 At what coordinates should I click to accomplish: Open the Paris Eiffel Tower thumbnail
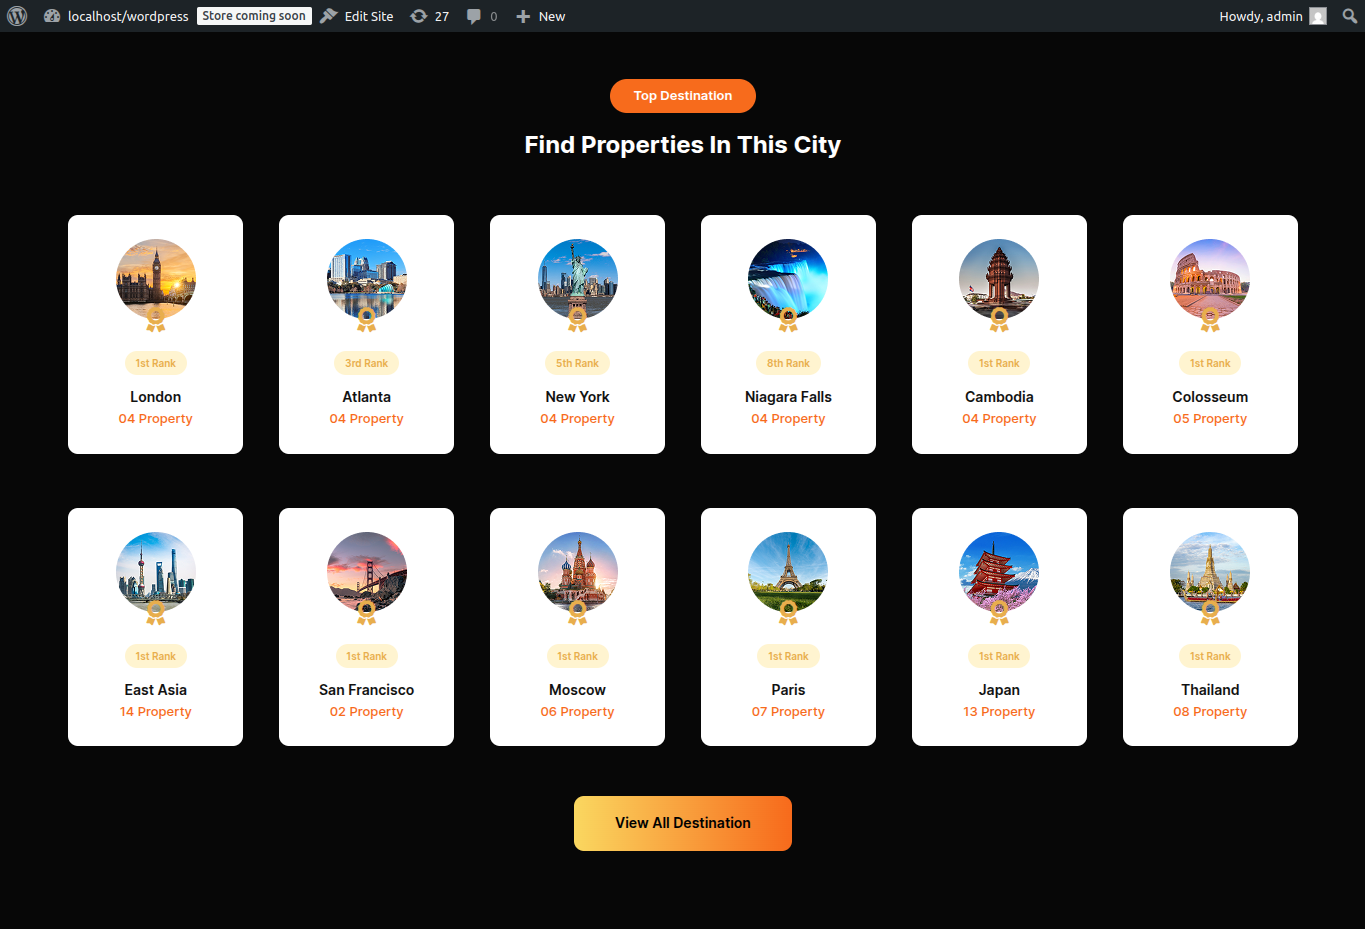point(788,572)
